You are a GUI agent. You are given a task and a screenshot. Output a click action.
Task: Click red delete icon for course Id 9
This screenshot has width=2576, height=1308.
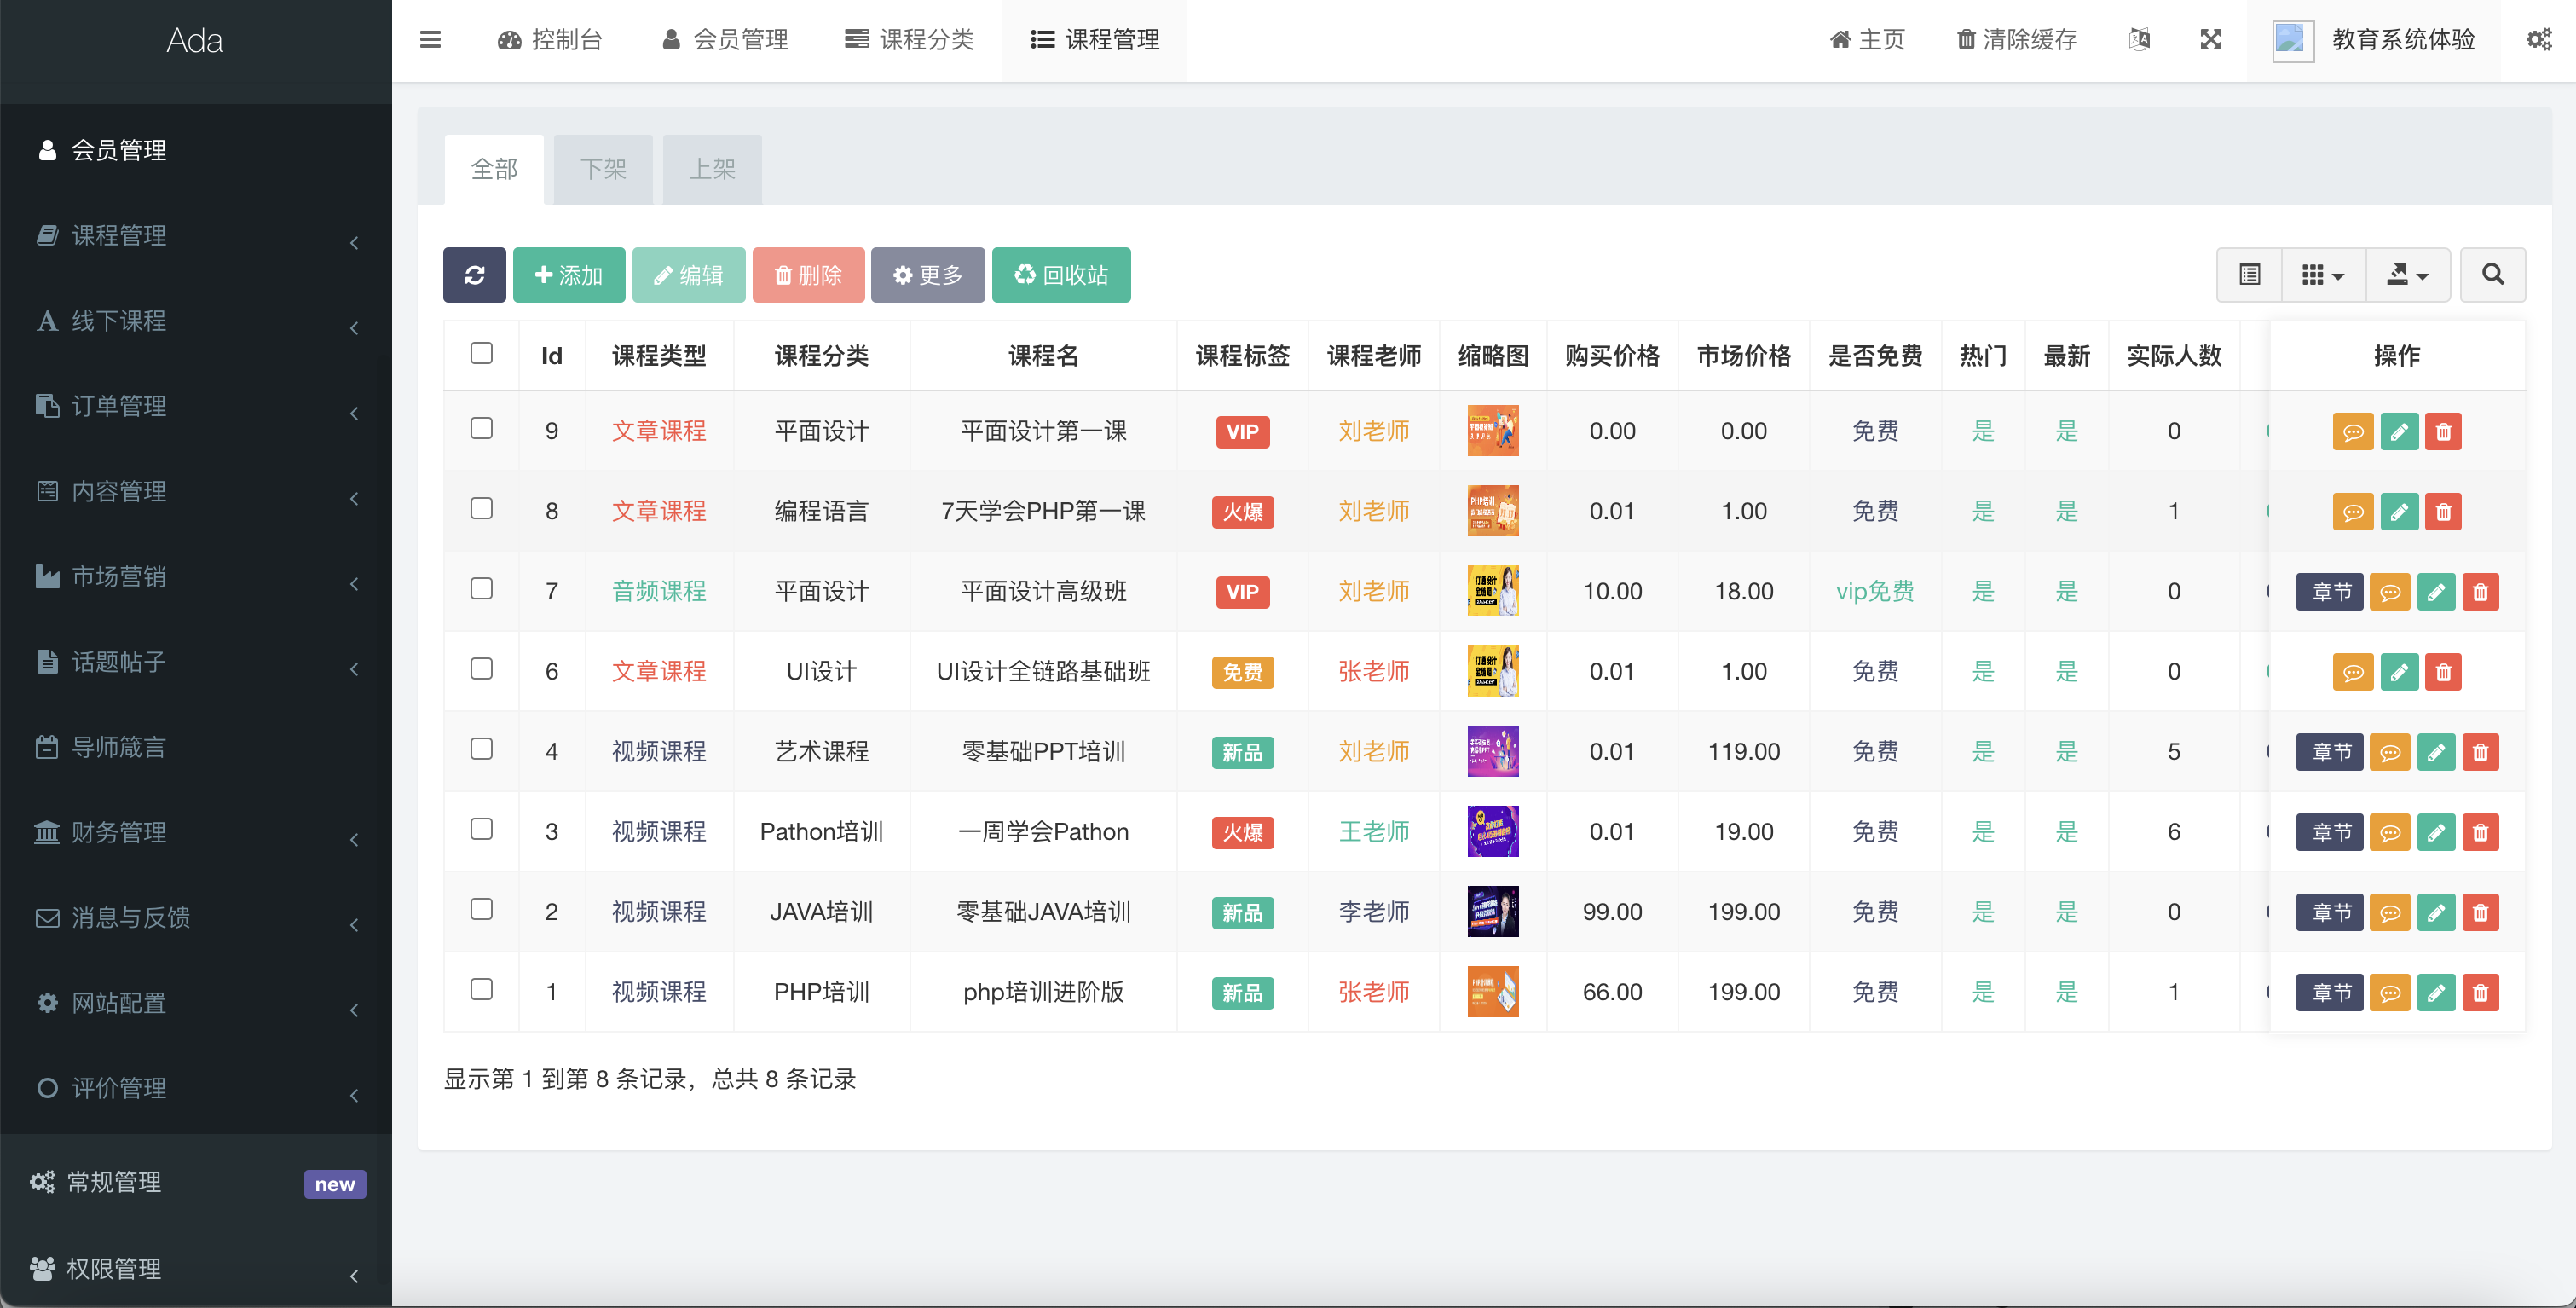point(2443,432)
